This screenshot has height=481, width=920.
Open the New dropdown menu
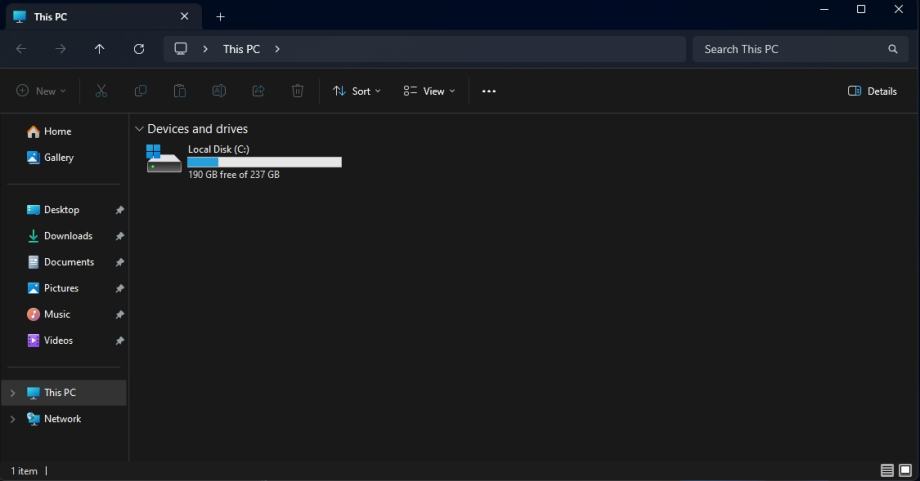[x=41, y=91]
